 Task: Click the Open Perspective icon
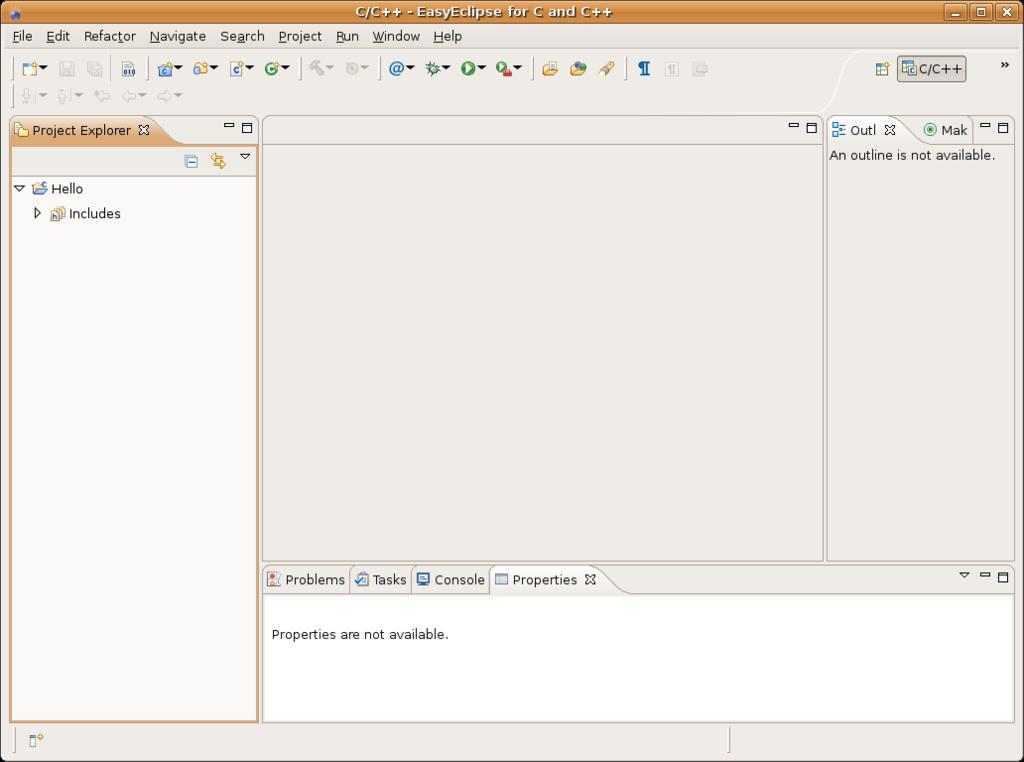[882, 69]
